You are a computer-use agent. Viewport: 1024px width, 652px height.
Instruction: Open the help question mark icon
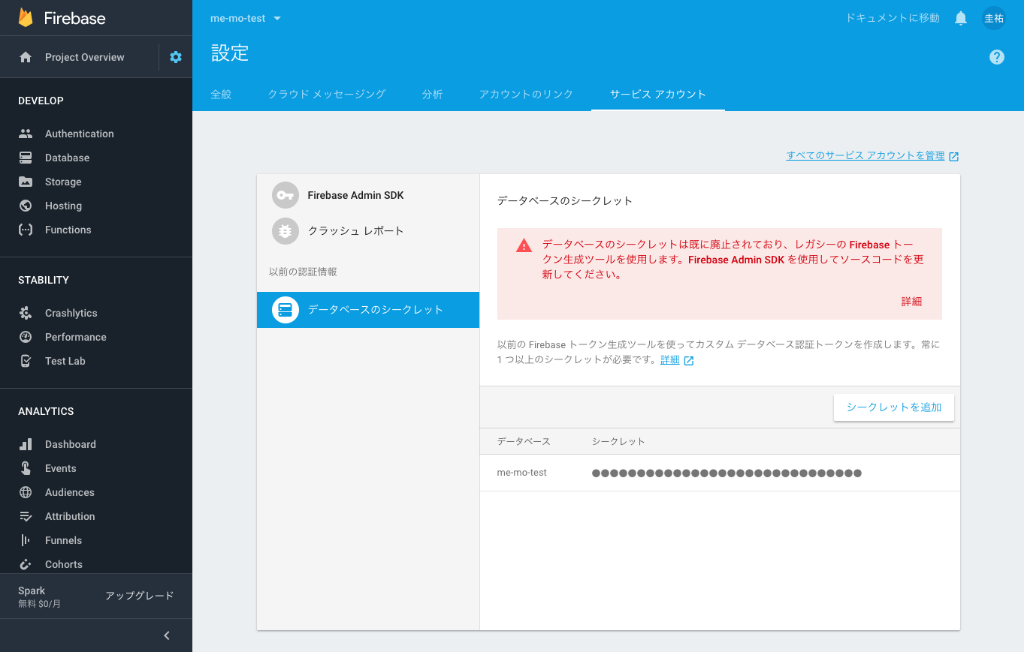[997, 57]
